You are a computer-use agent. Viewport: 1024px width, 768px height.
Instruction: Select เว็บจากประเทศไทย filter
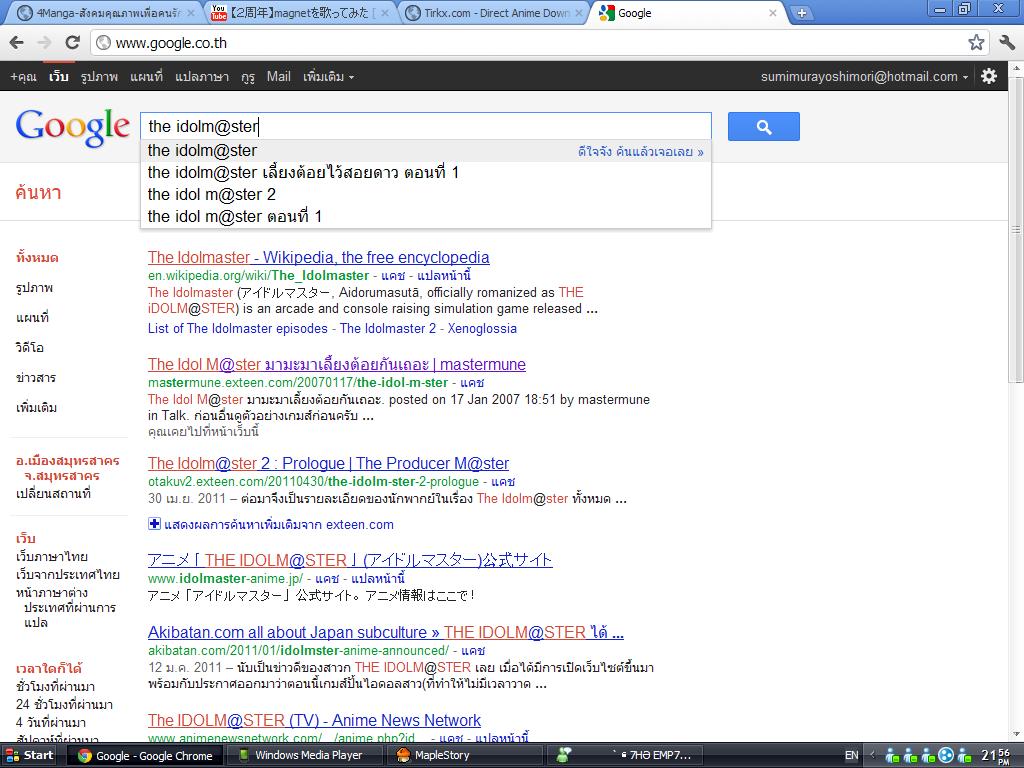[68, 575]
